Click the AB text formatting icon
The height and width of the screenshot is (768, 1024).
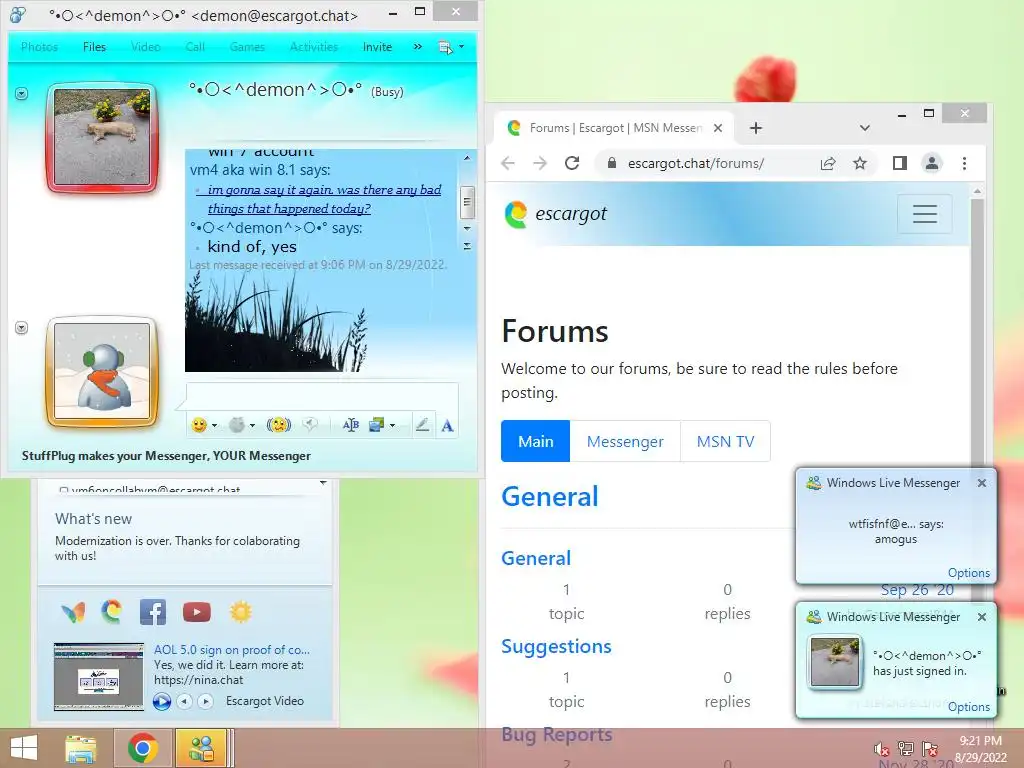pos(351,425)
